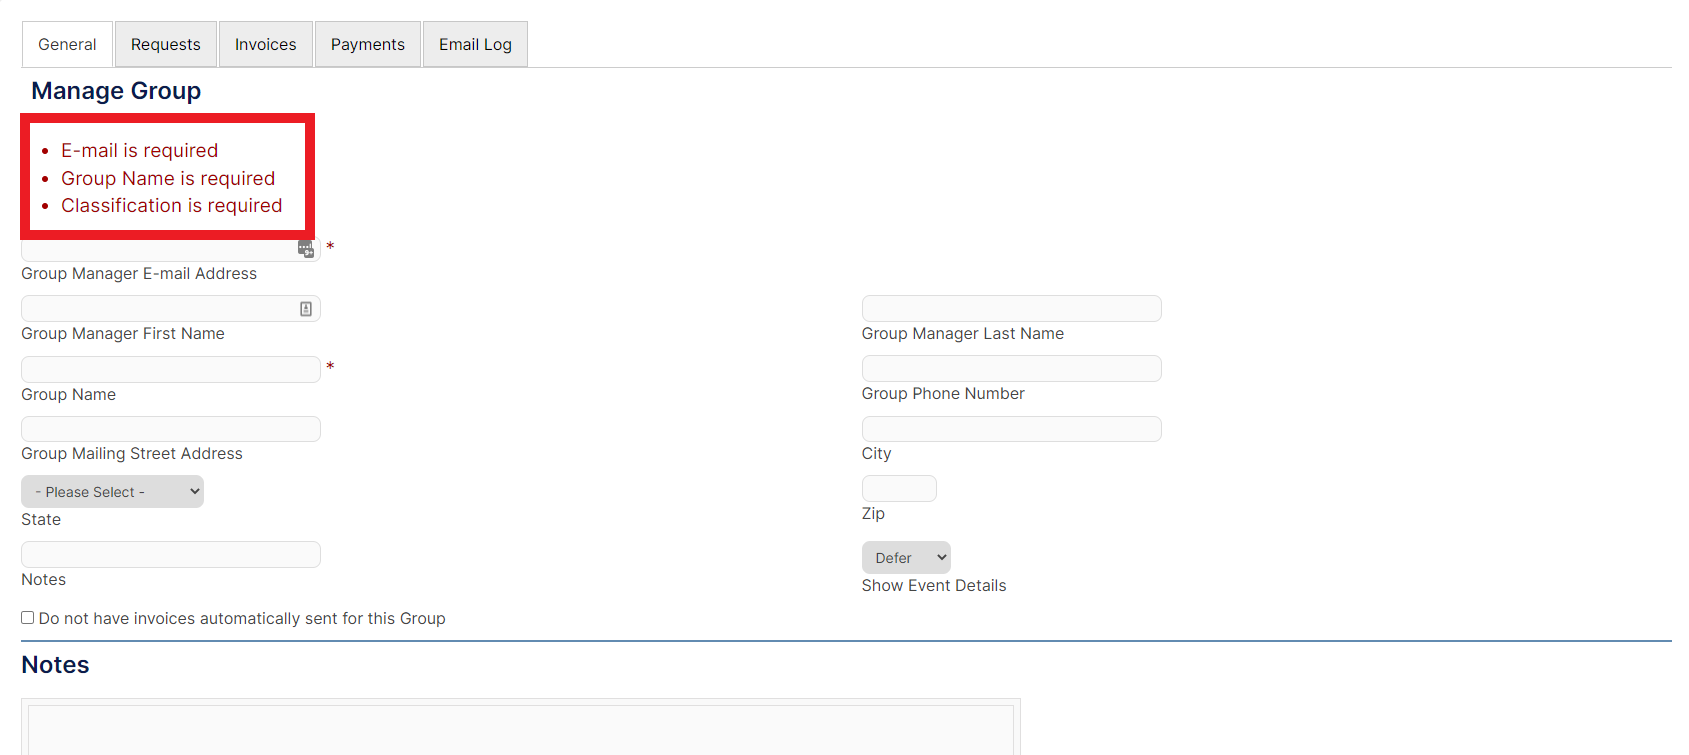The width and height of the screenshot is (1689, 755).
Task: Click into the Group Name field
Action: click(x=171, y=369)
